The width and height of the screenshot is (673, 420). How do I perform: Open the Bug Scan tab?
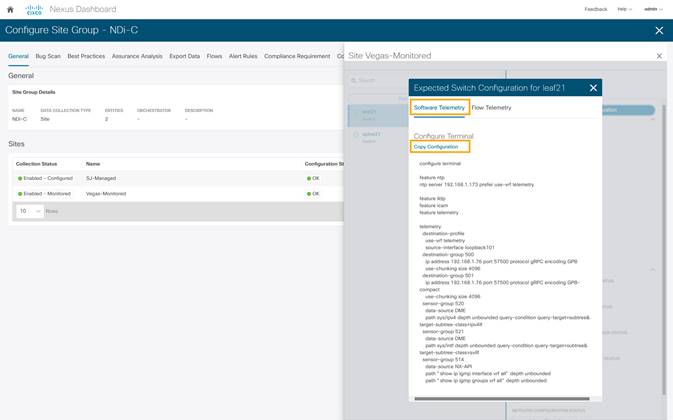click(48, 56)
